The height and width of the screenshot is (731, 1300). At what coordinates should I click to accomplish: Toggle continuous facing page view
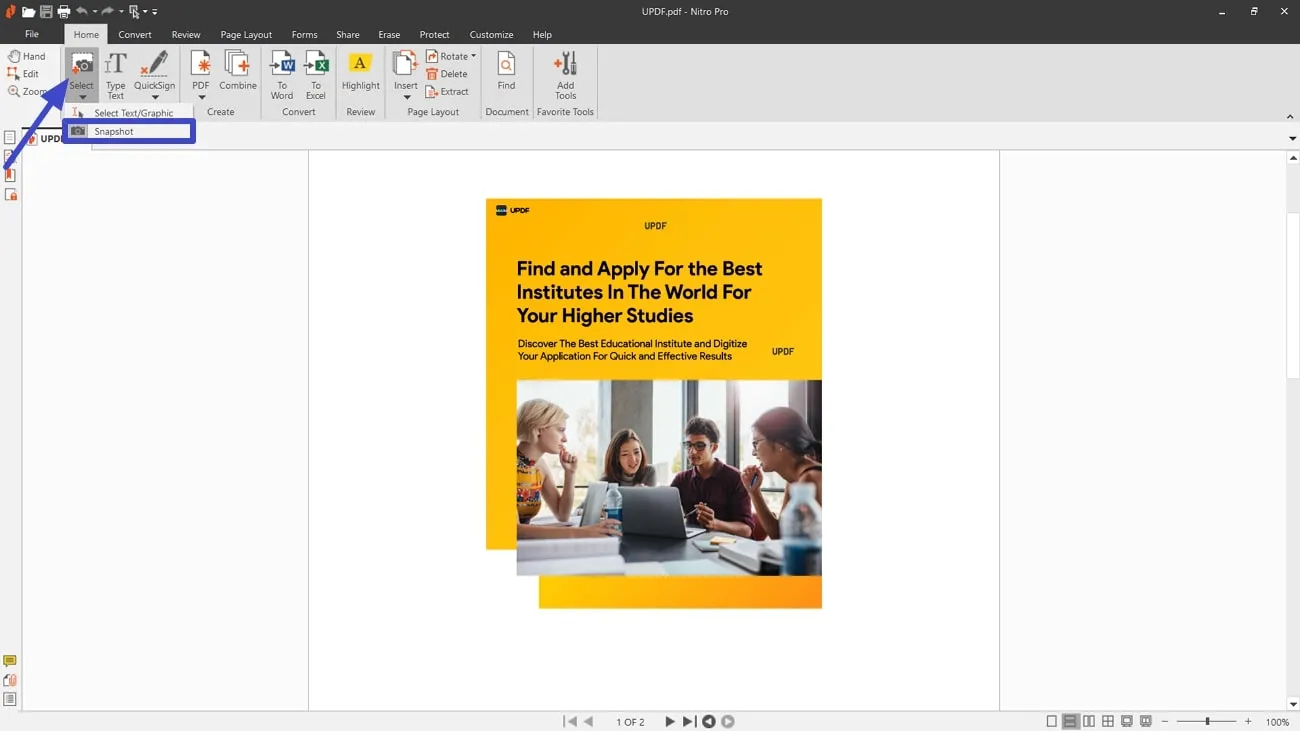click(1108, 720)
